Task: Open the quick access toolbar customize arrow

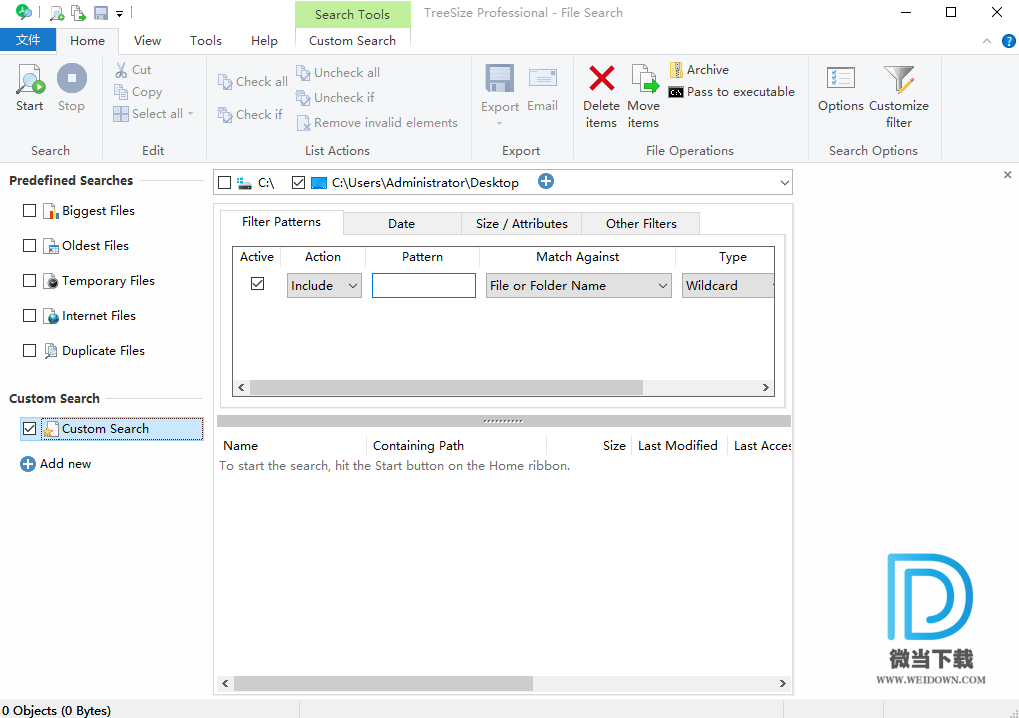Action: (120, 14)
